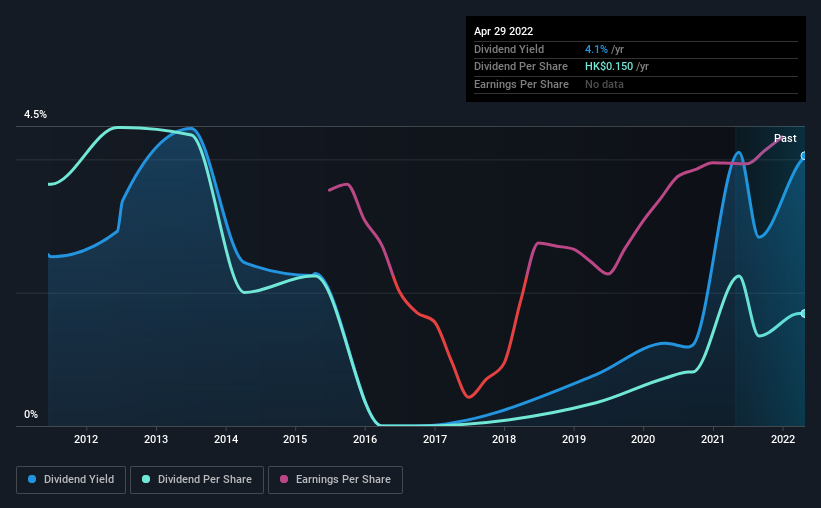Click the tooltip Dividend Yield row label
This screenshot has height=508, width=821.
(x=509, y=49)
